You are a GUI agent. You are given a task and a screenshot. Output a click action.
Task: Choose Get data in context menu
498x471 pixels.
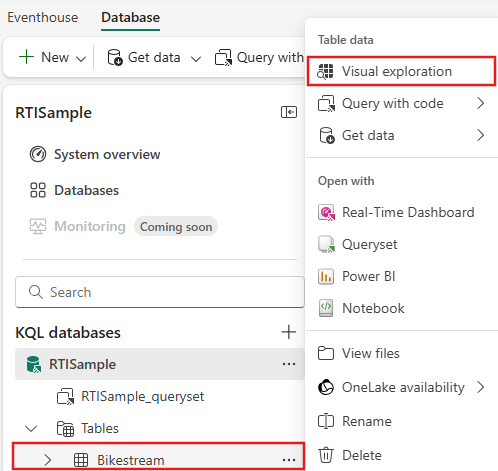368,135
